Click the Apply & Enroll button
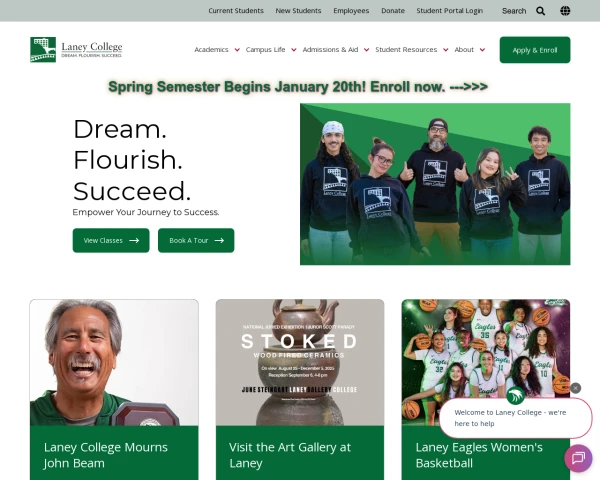This screenshot has width=600, height=480. pos(535,50)
